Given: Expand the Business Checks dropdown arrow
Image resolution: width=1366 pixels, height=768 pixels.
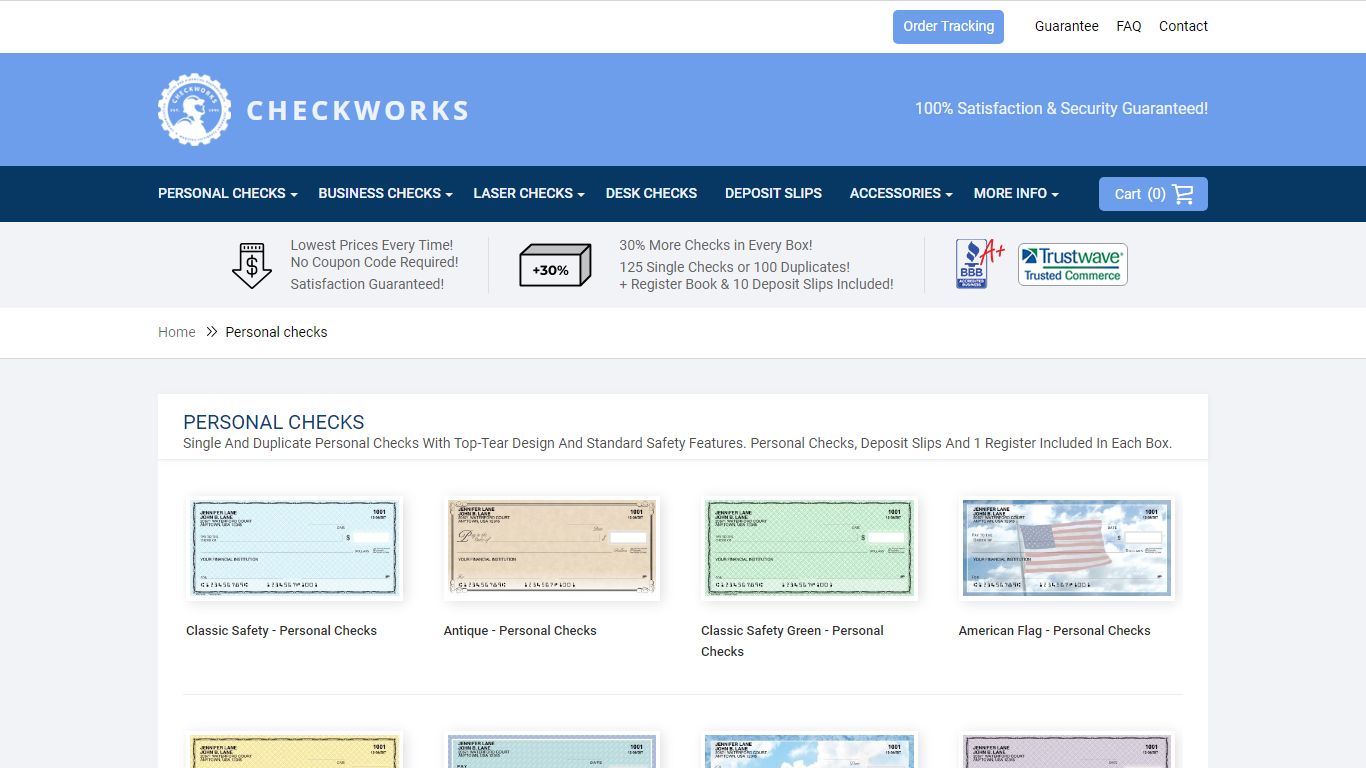Looking at the screenshot, I should [x=449, y=195].
